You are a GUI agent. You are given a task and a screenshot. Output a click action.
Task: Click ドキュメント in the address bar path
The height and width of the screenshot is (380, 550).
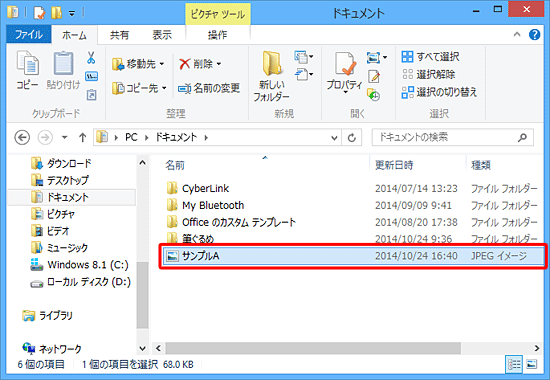pyautogui.click(x=176, y=137)
